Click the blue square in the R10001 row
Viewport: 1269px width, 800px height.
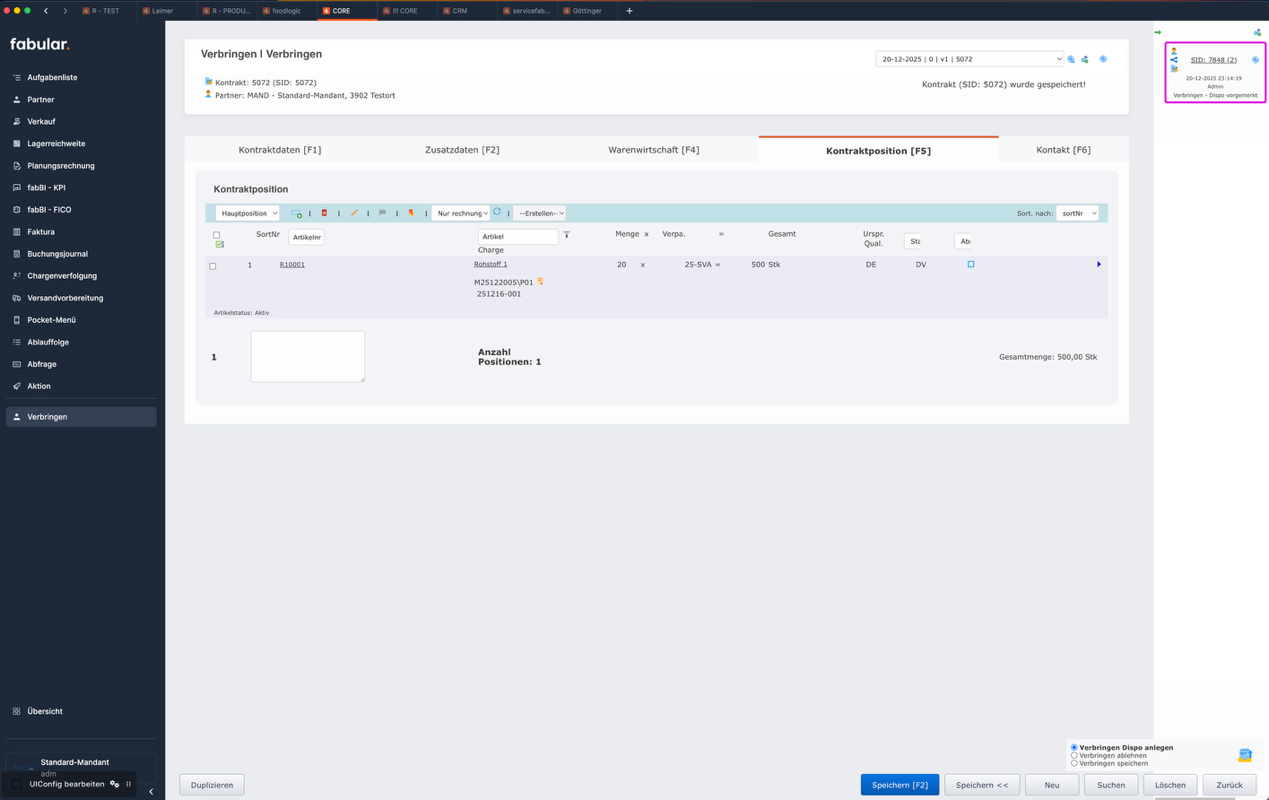(970, 265)
